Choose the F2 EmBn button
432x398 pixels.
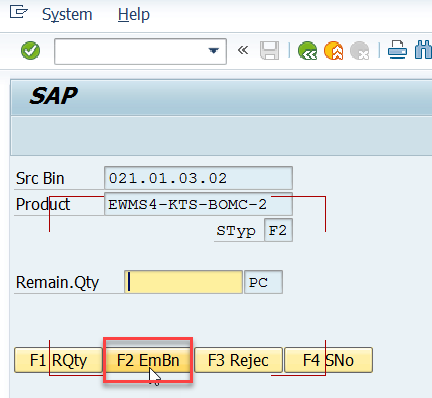148,360
